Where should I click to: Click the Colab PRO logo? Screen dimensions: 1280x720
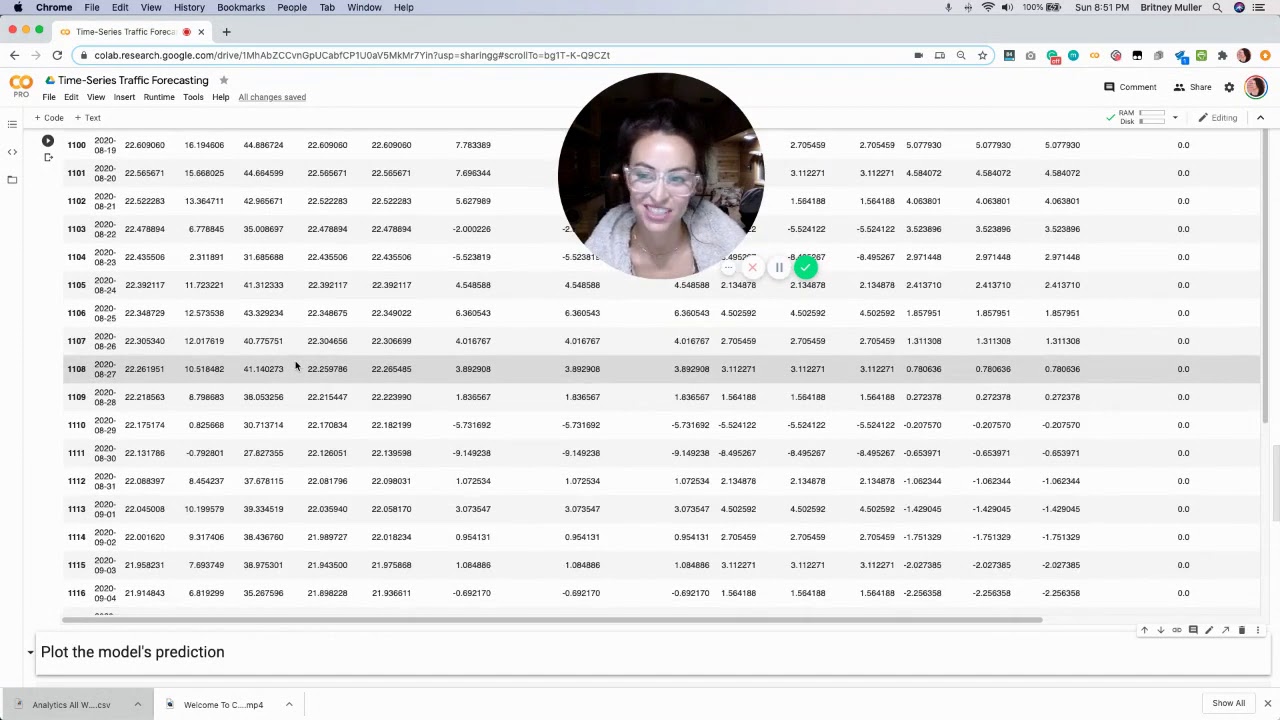21,86
